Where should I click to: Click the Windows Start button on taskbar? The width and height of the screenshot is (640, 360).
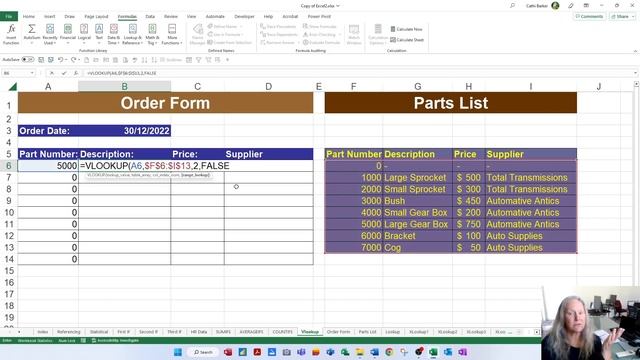tap(178, 352)
